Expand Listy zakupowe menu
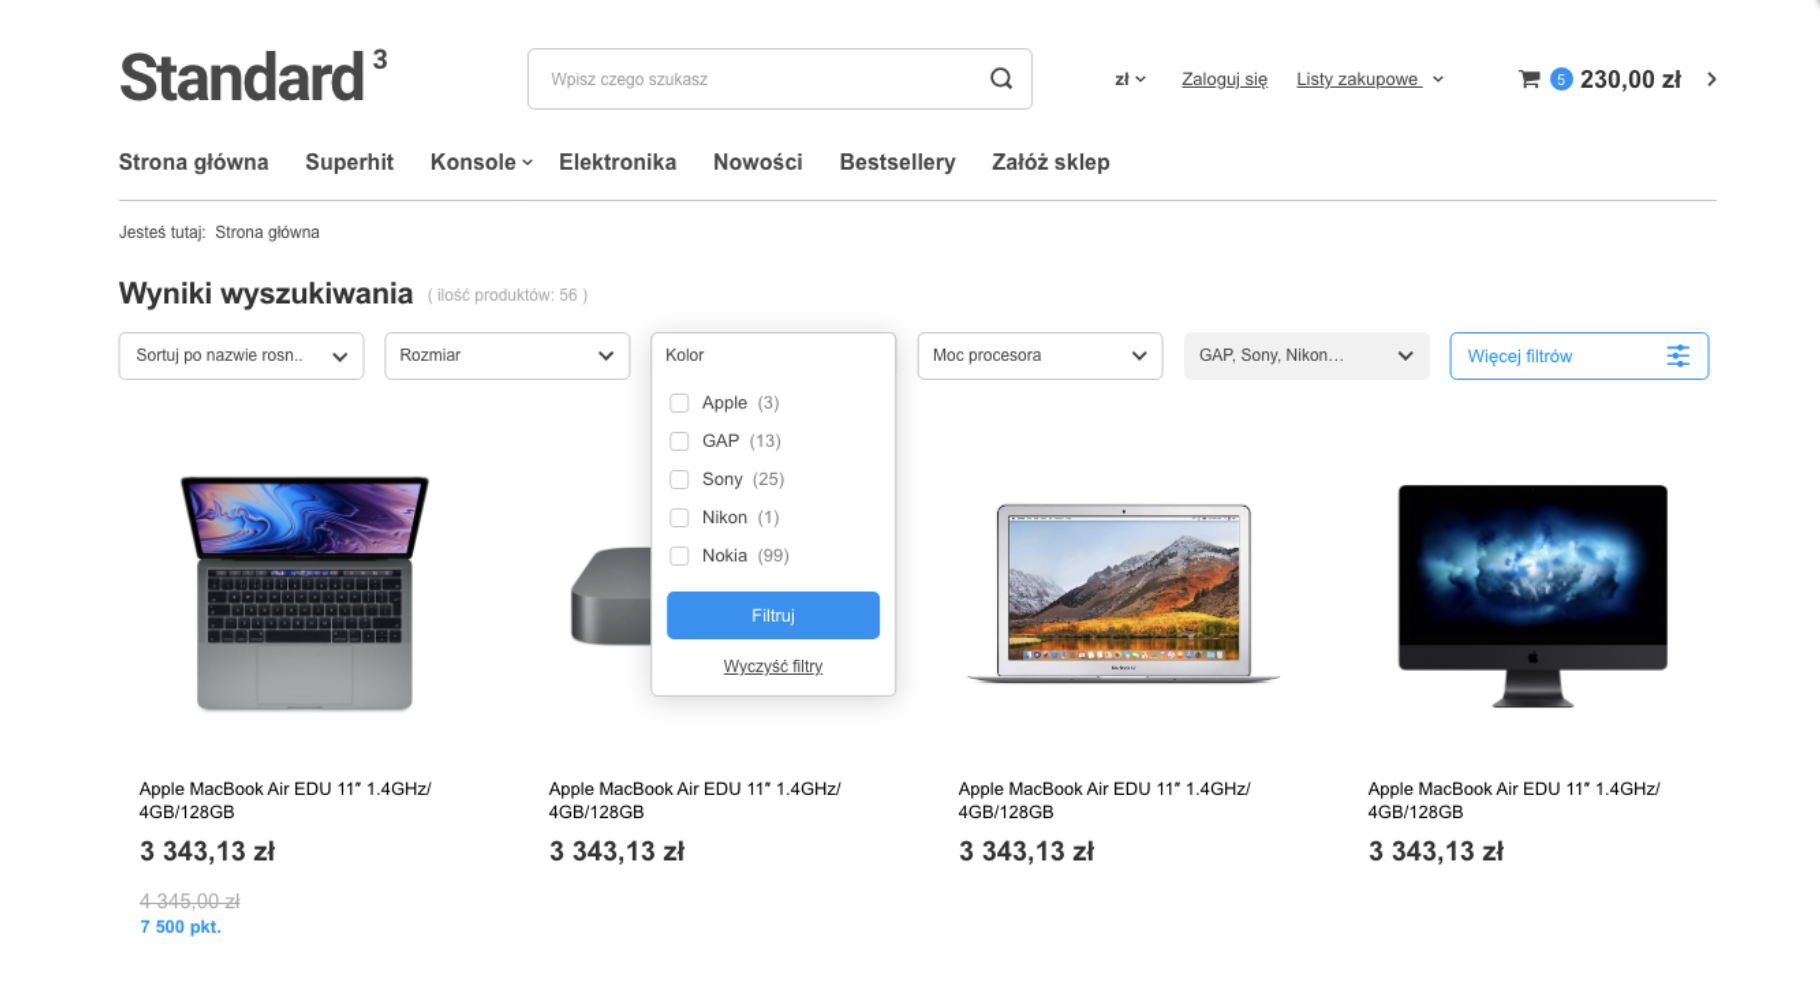 pyautogui.click(x=1370, y=79)
